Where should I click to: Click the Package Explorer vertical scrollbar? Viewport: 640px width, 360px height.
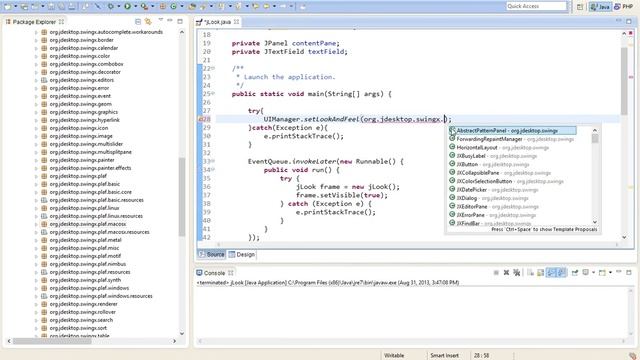point(182,196)
